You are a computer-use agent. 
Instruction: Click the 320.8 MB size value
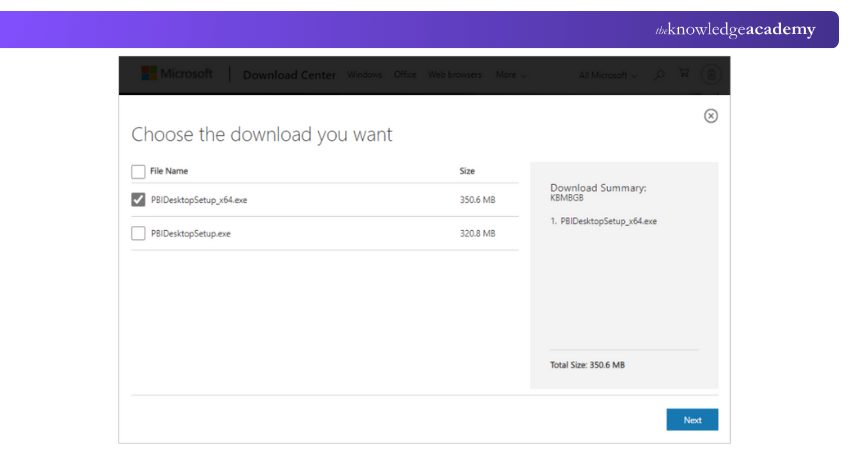tap(478, 234)
